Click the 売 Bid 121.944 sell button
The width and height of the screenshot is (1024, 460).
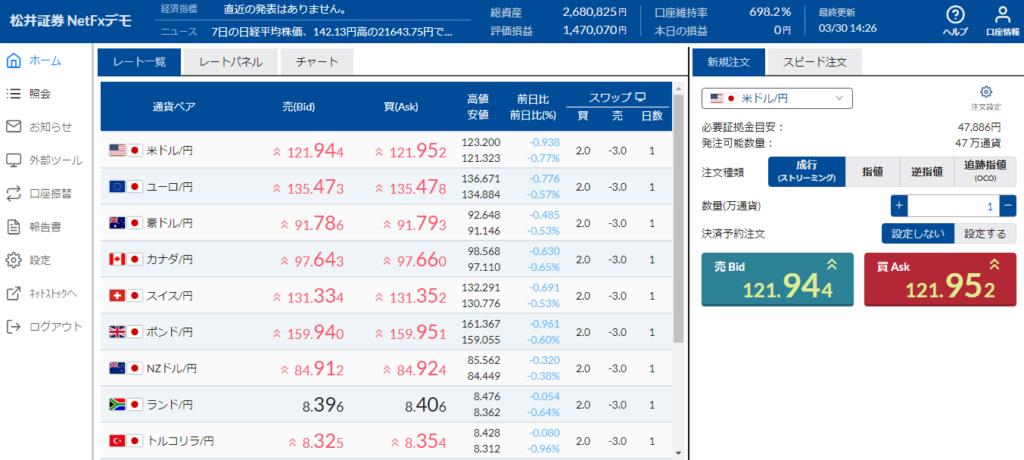click(777, 279)
